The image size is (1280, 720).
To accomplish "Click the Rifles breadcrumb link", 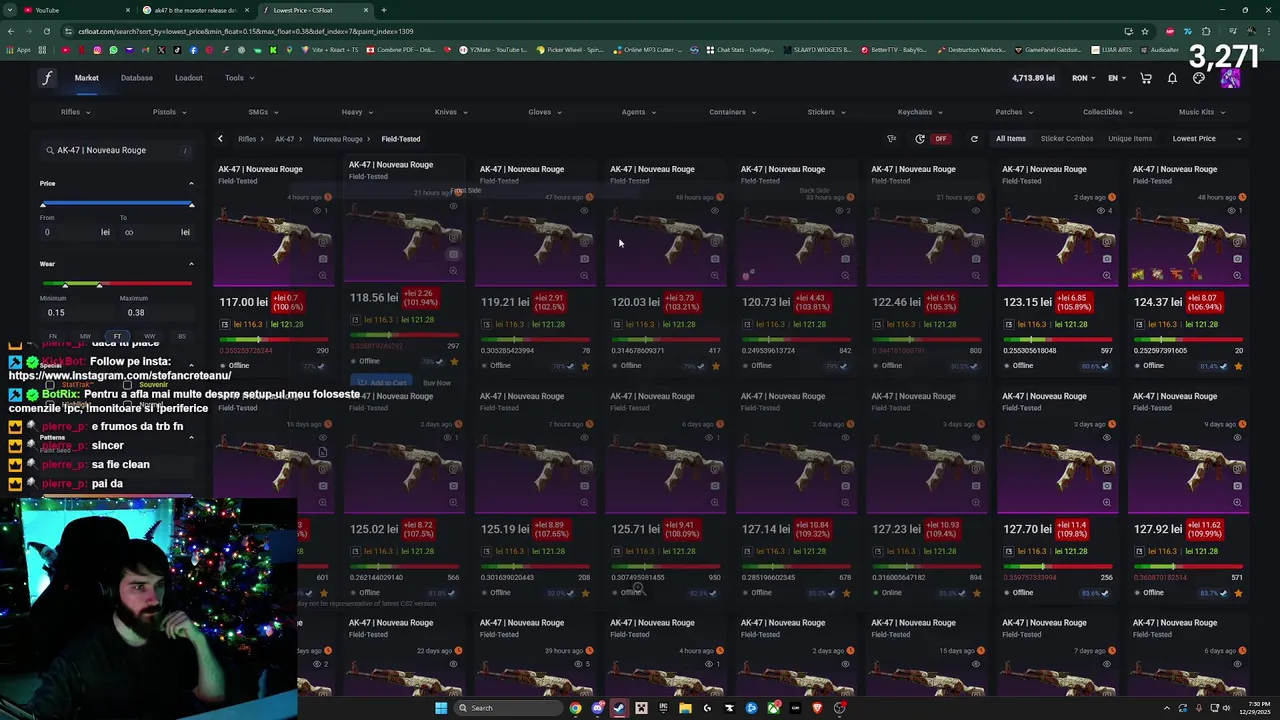I will (x=247, y=139).
